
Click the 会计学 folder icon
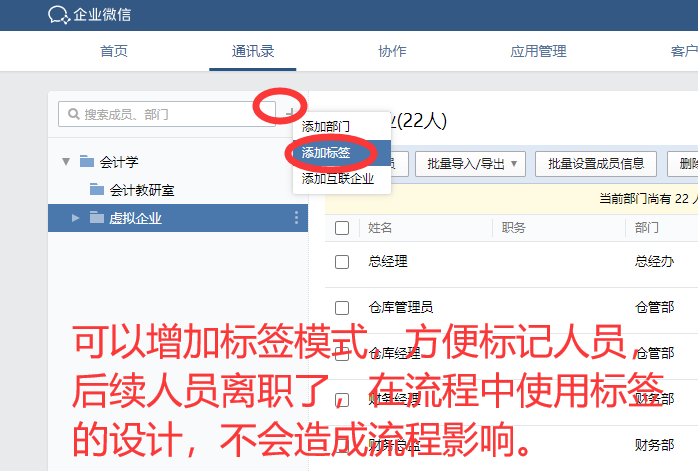87,161
